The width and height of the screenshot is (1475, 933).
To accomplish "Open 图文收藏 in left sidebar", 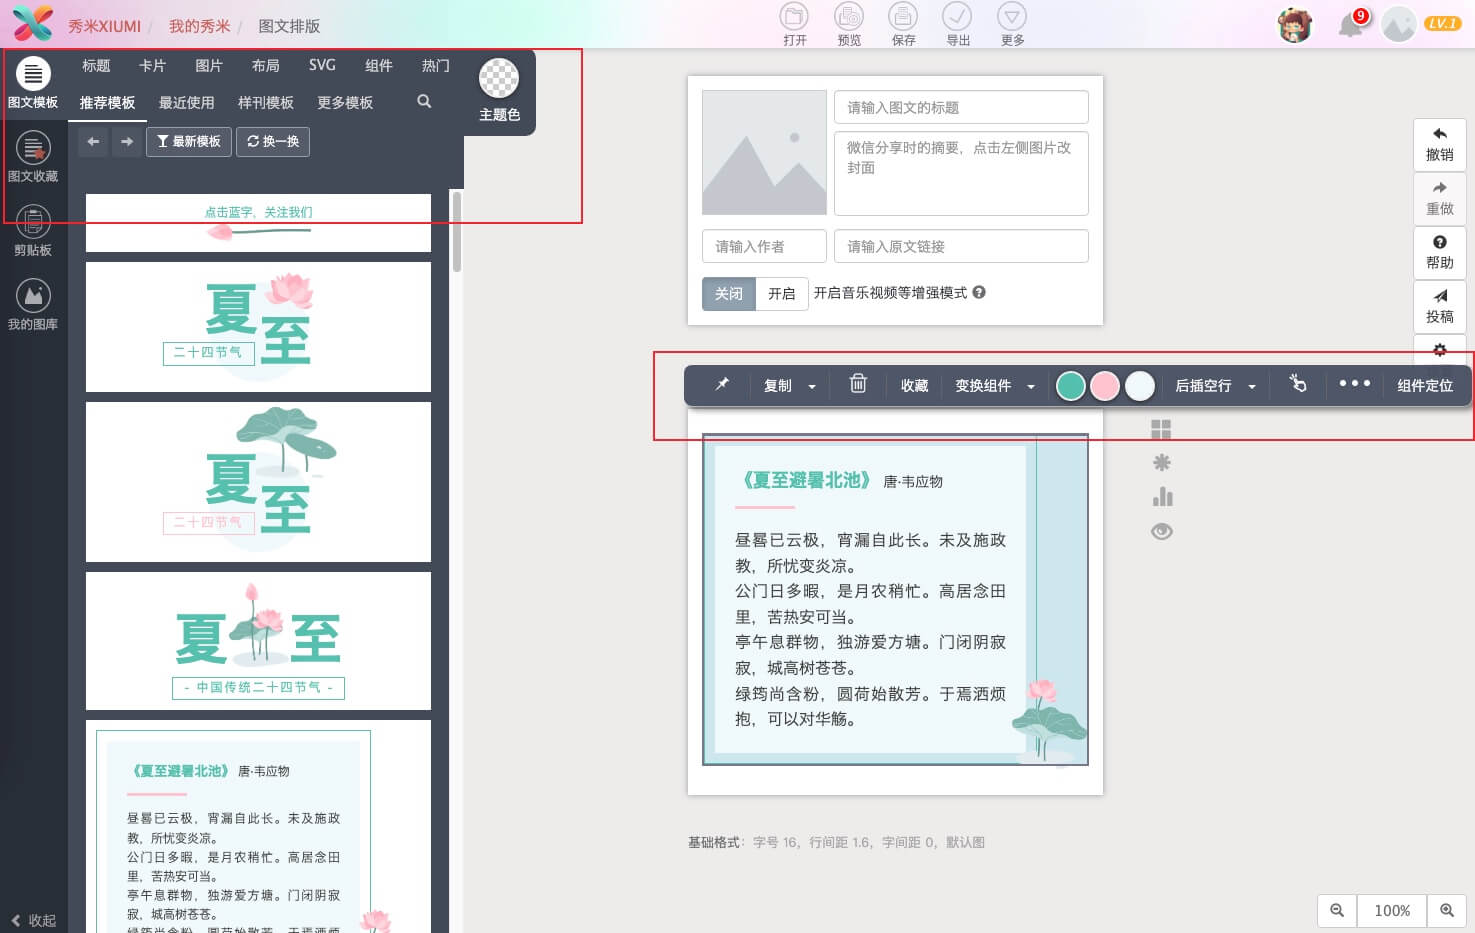I will [x=33, y=158].
